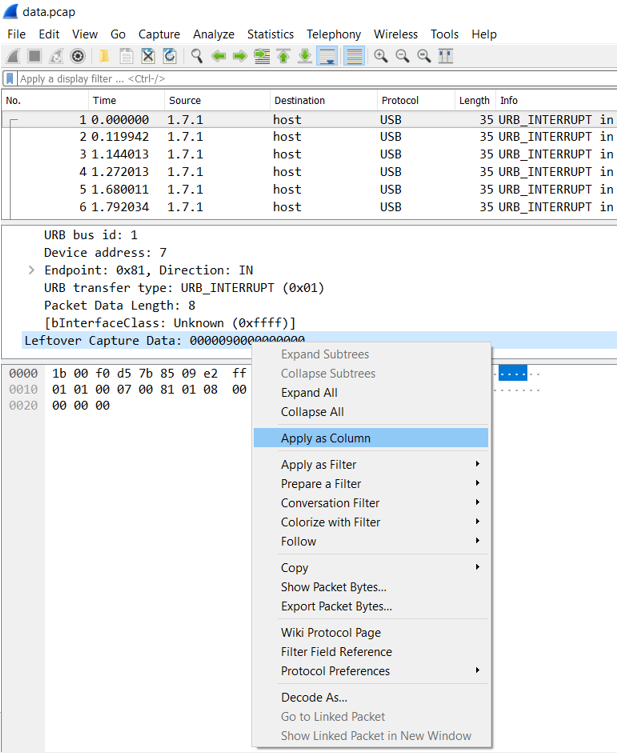Close the capture file icon
617x753 pixels.
click(x=148, y=56)
